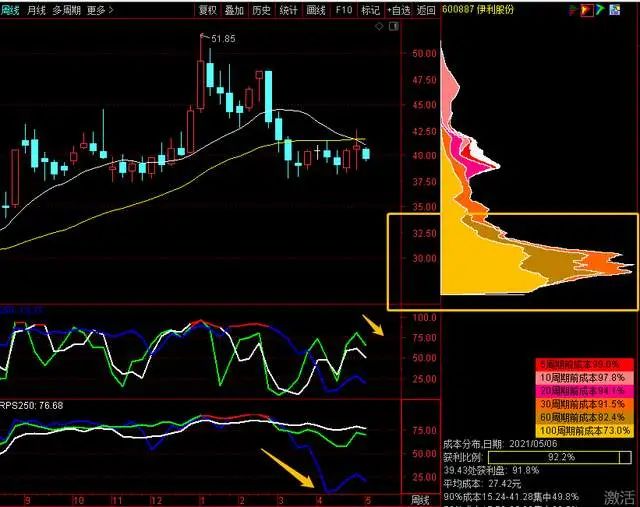Click the 返回 return button

[426, 10]
